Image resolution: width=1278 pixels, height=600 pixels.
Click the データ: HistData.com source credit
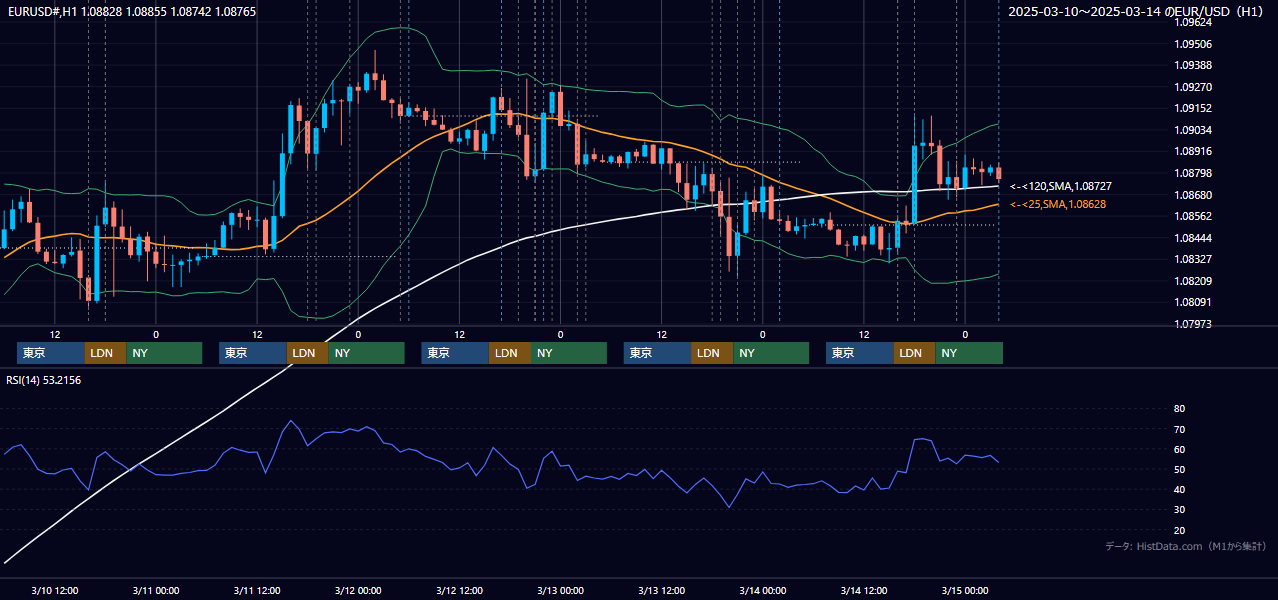click(x=1185, y=546)
